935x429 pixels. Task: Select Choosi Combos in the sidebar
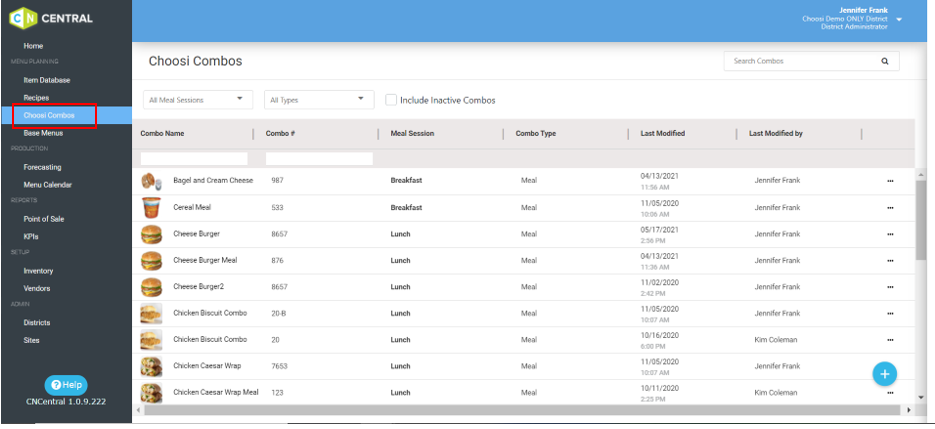49,115
